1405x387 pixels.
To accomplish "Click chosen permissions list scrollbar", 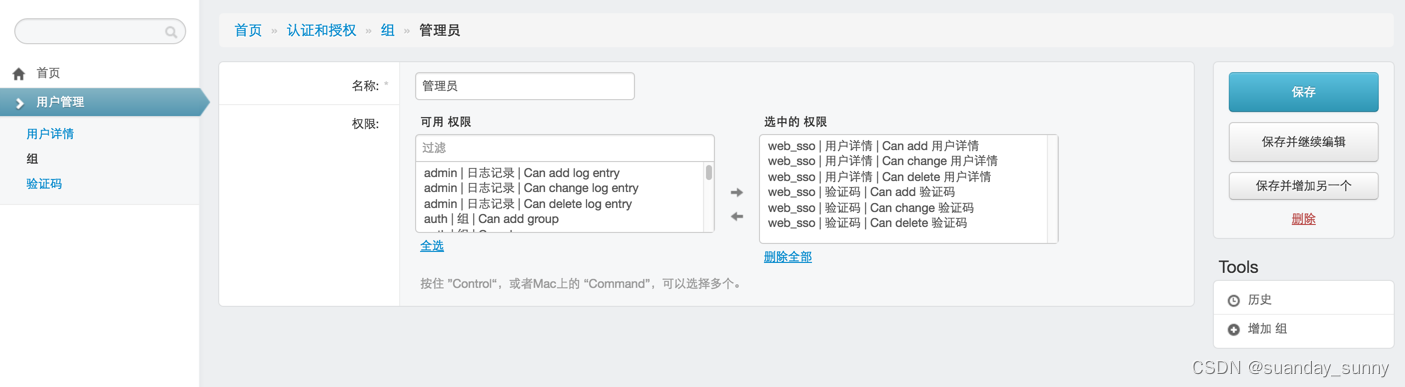I will point(1052,189).
